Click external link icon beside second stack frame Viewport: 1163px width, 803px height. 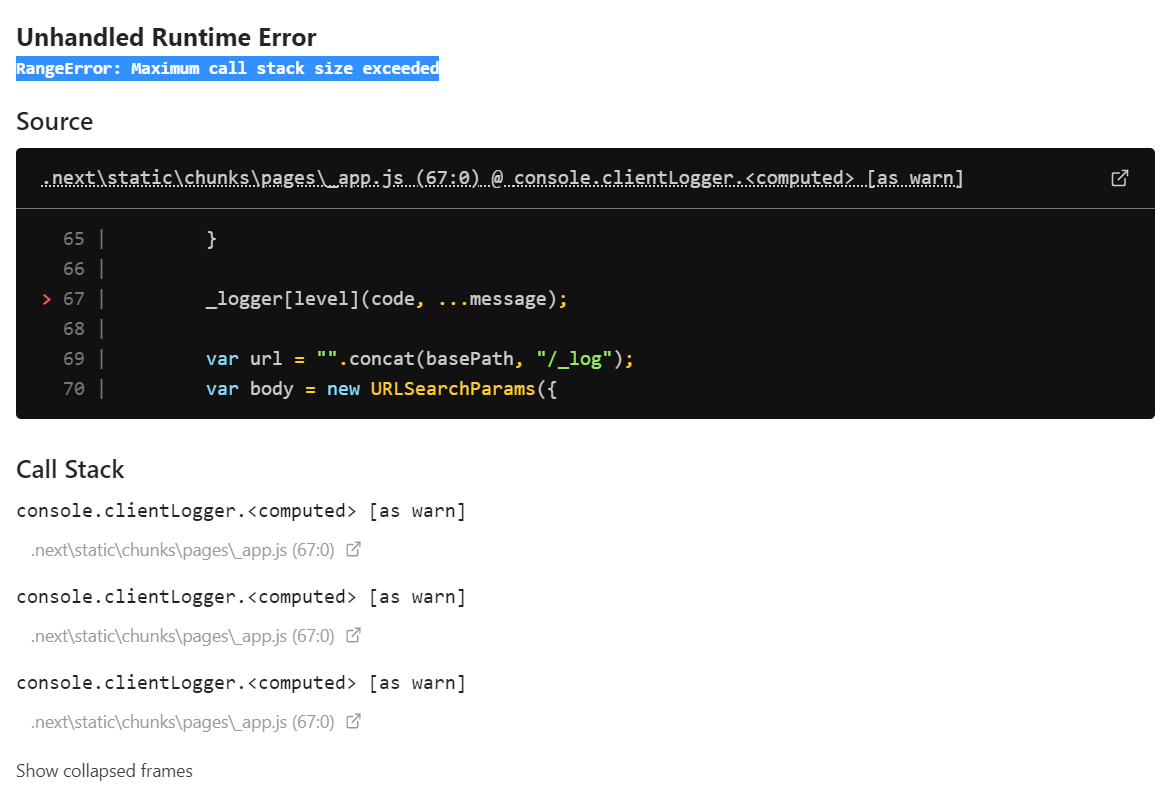click(x=353, y=635)
